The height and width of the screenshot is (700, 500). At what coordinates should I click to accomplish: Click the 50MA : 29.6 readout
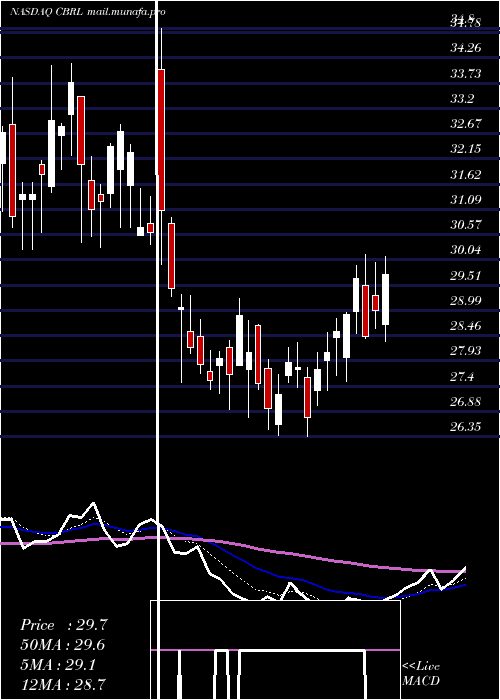[63, 645]
